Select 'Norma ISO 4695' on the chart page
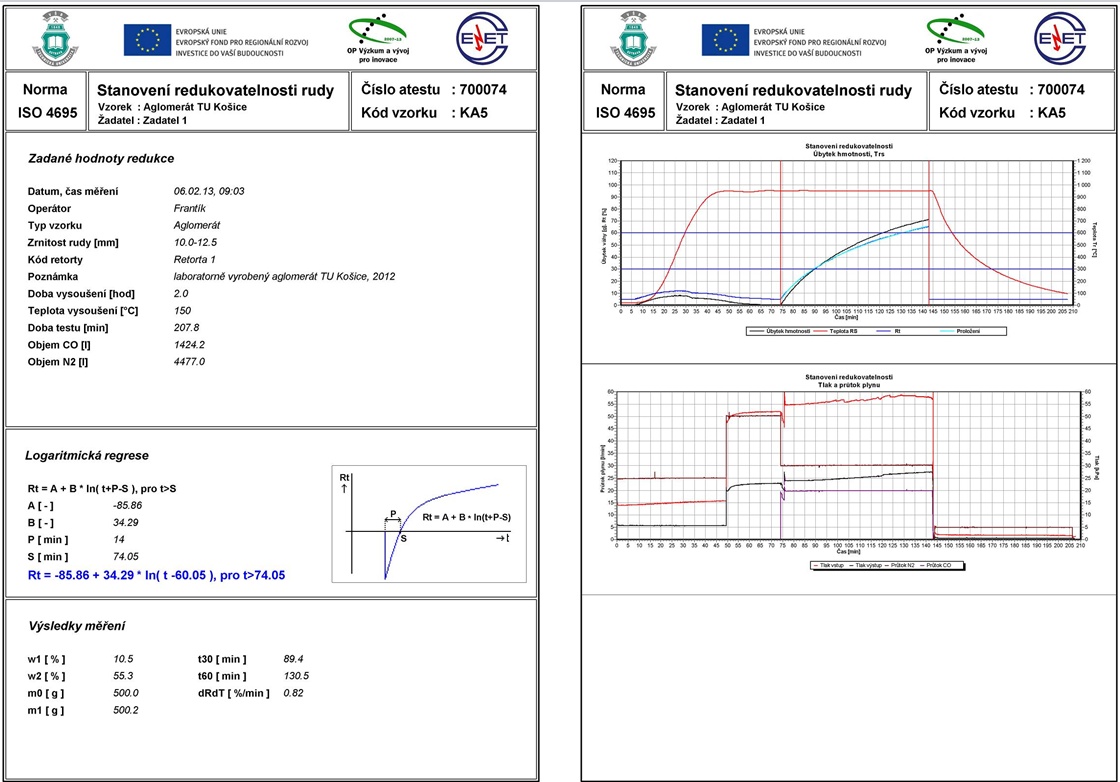1120x782 pixels. tap(625, 101)
